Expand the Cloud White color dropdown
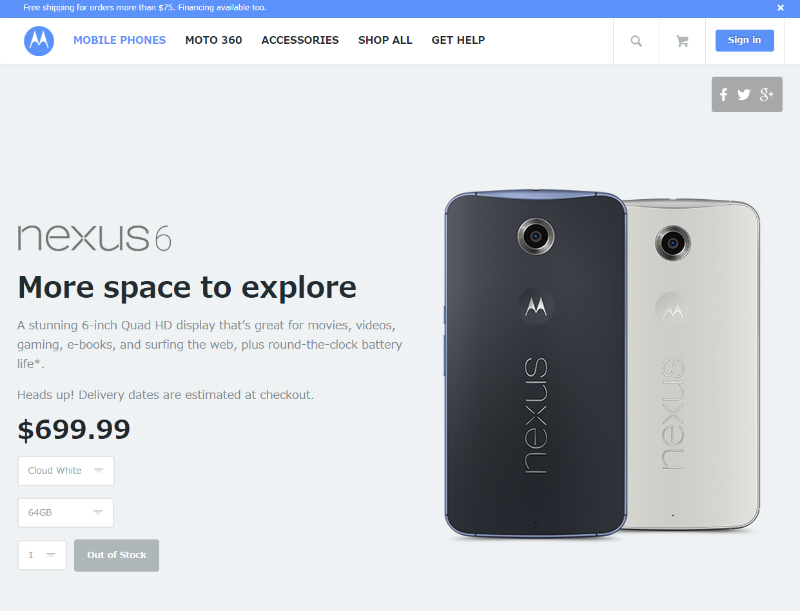800x611 pixels. 66,471
